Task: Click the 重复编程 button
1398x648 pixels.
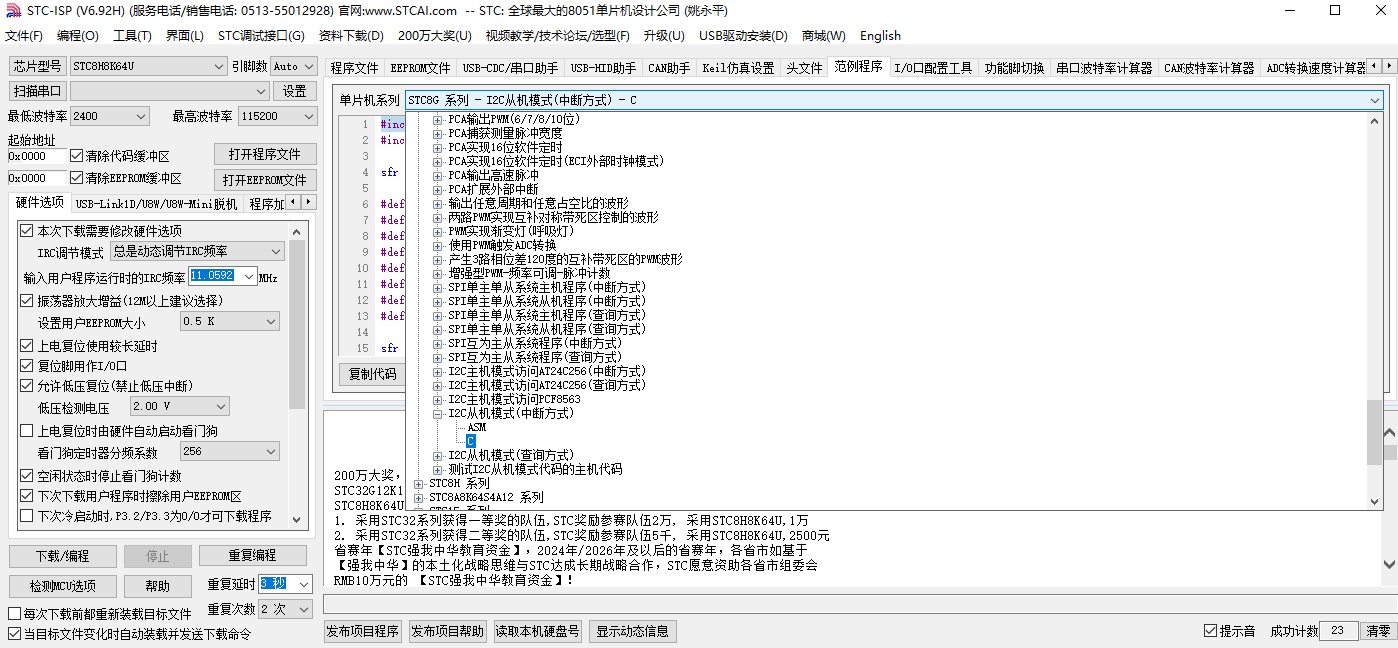Action: coord(252,556)
